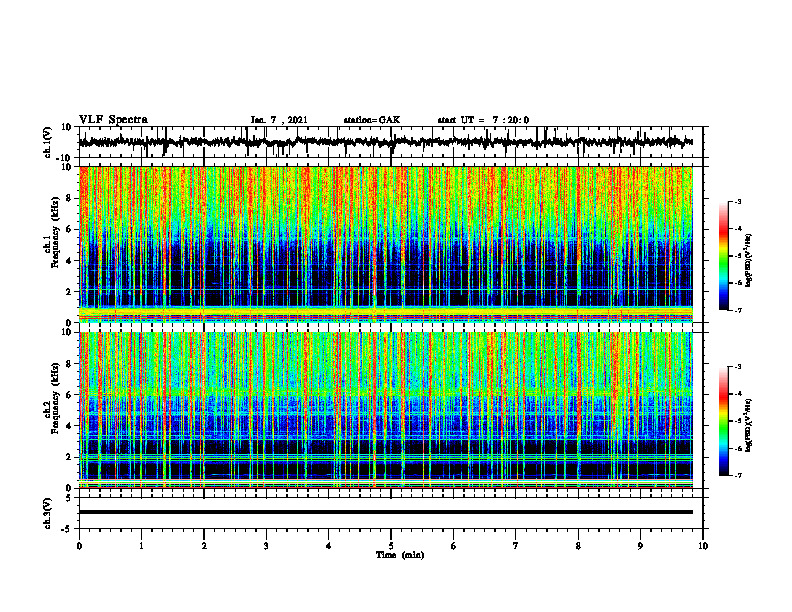Click the "VLF Spectra" plot title
The height and width of the screenshot is (612, 792).
(x=113, y=120)
